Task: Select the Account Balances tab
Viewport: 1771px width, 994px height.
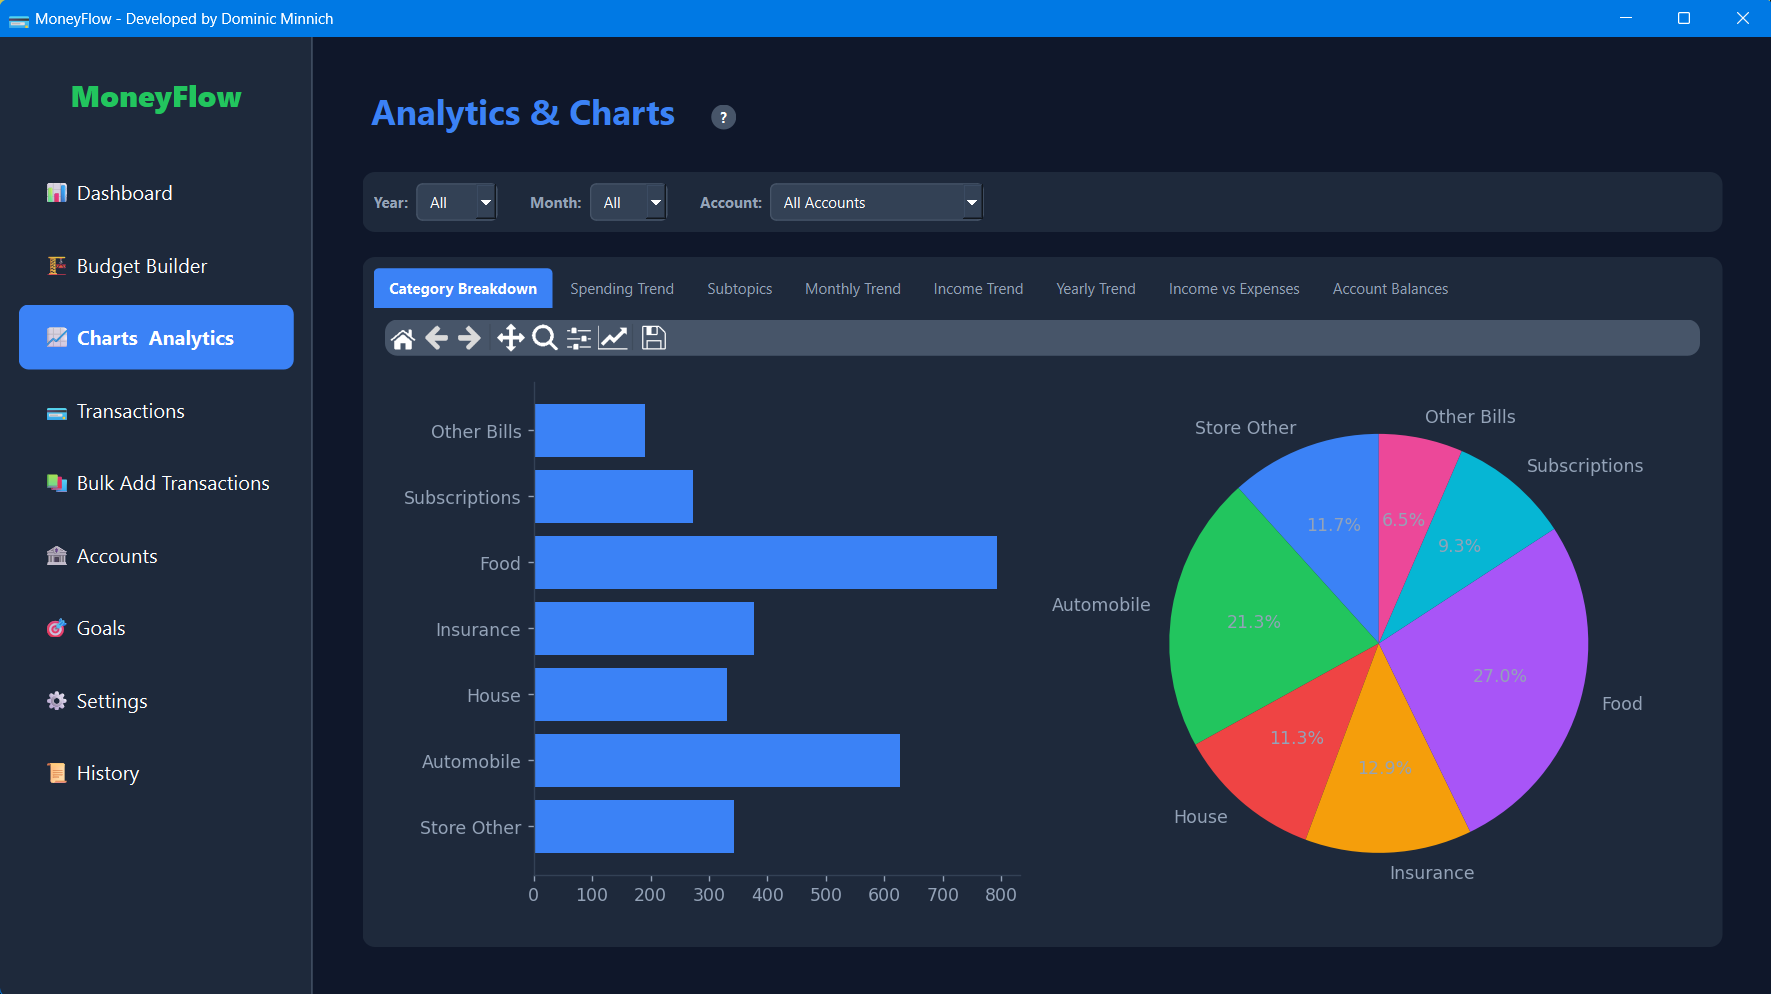Action: coord(1389,289)
